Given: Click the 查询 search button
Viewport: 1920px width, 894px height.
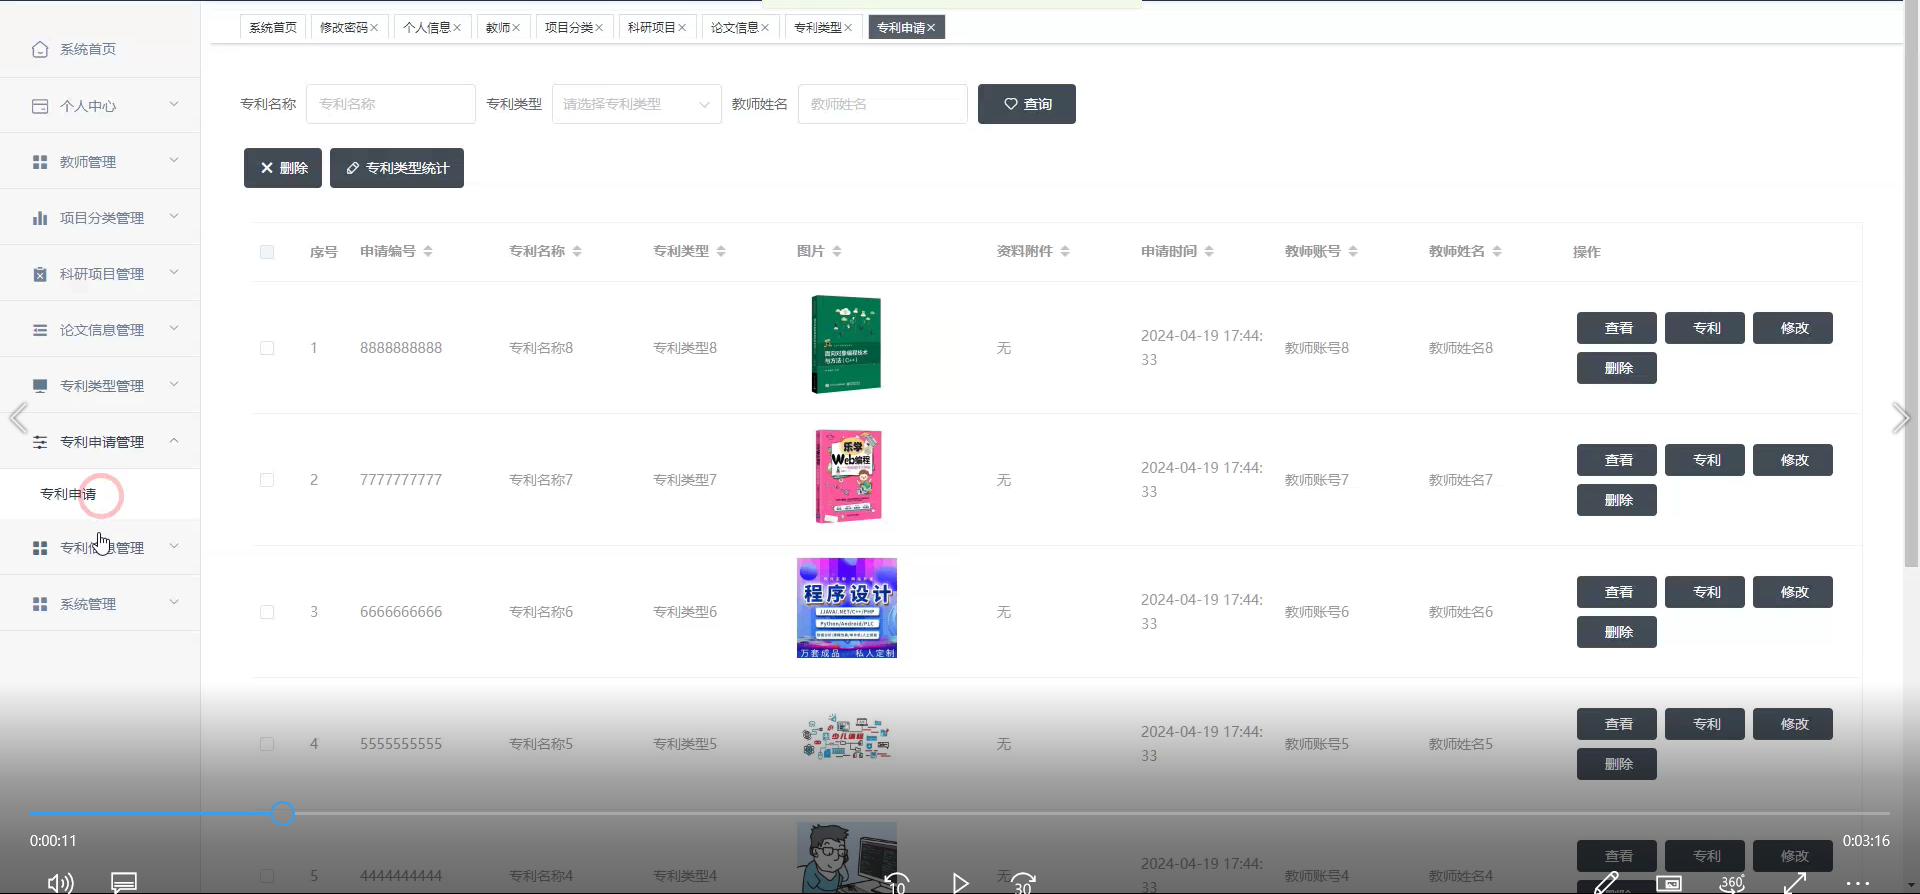Looking at the screenshot, I should 1027,104.
